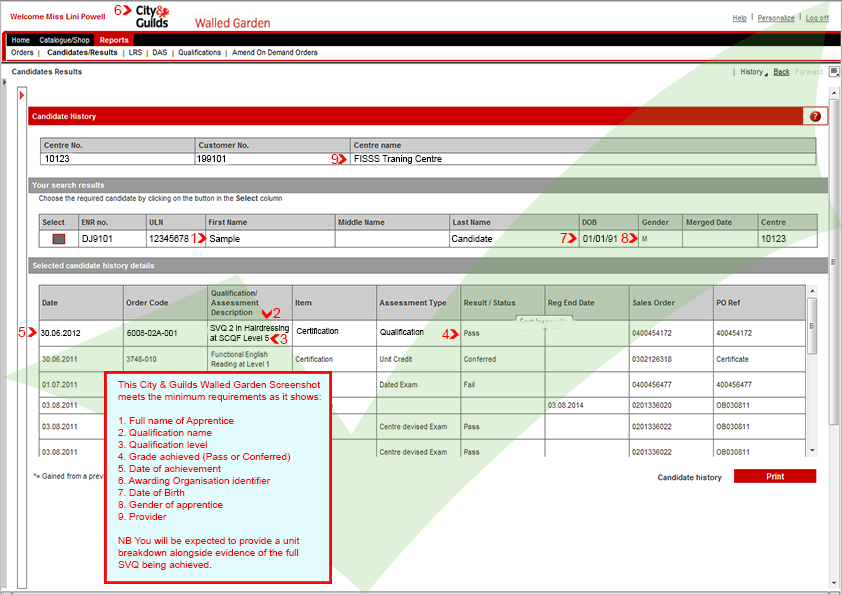Click the order code 6008-02A-001

pyautogui.click(x=152, y=333)
